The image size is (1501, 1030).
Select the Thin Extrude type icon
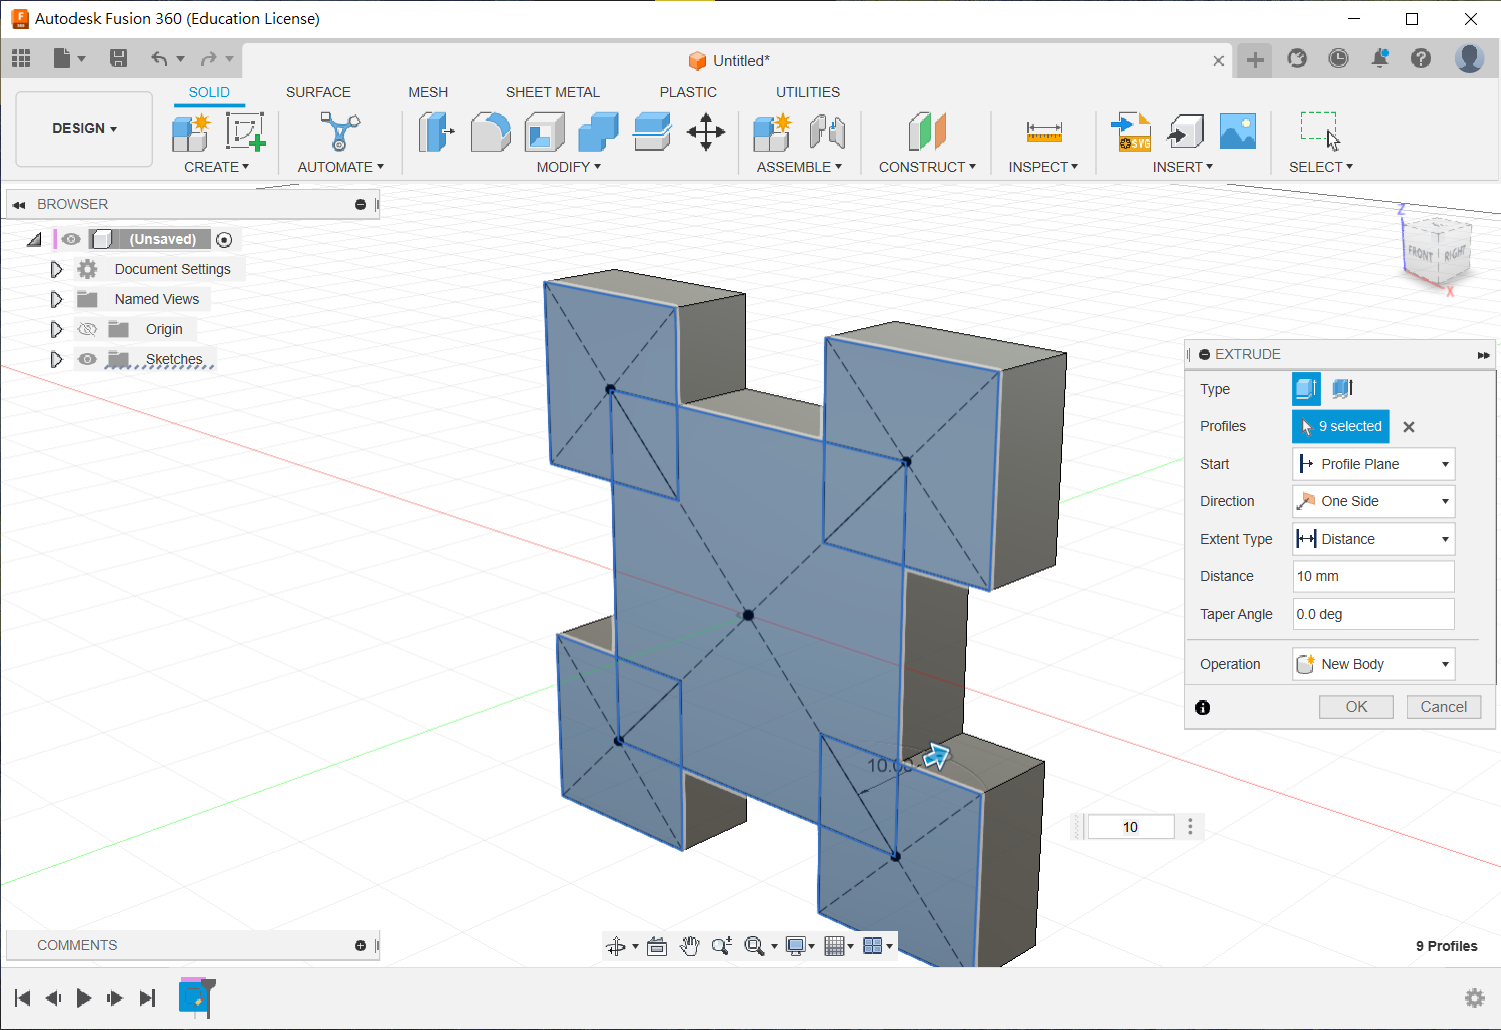1342,388
